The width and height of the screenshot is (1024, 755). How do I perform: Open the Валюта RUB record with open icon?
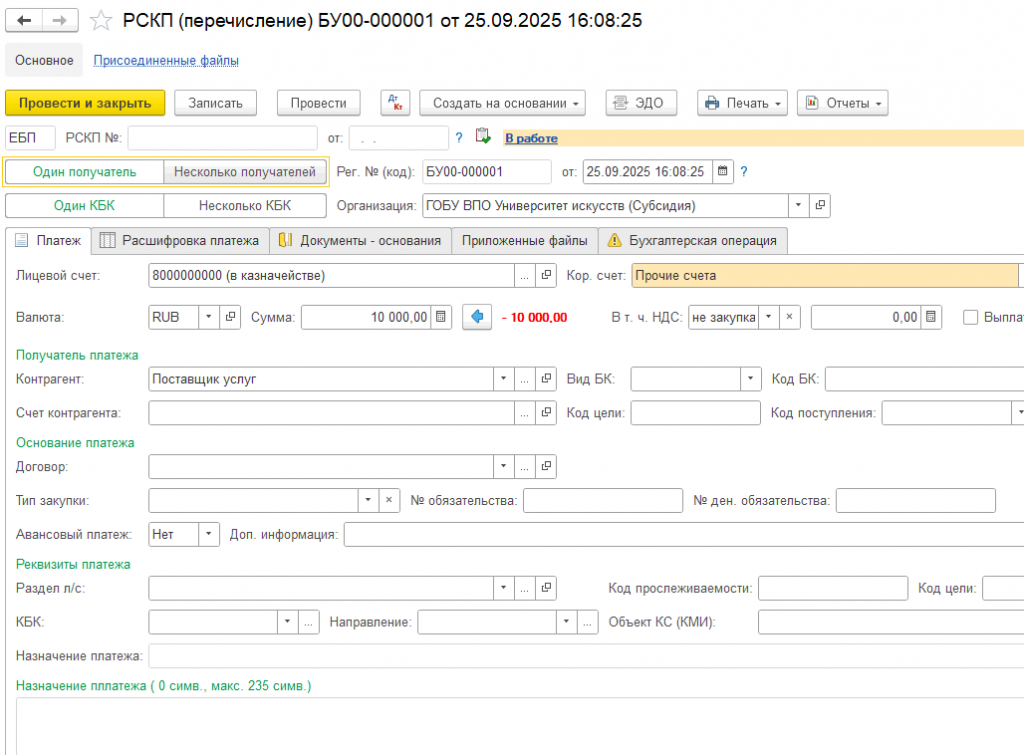pos(230,317)
